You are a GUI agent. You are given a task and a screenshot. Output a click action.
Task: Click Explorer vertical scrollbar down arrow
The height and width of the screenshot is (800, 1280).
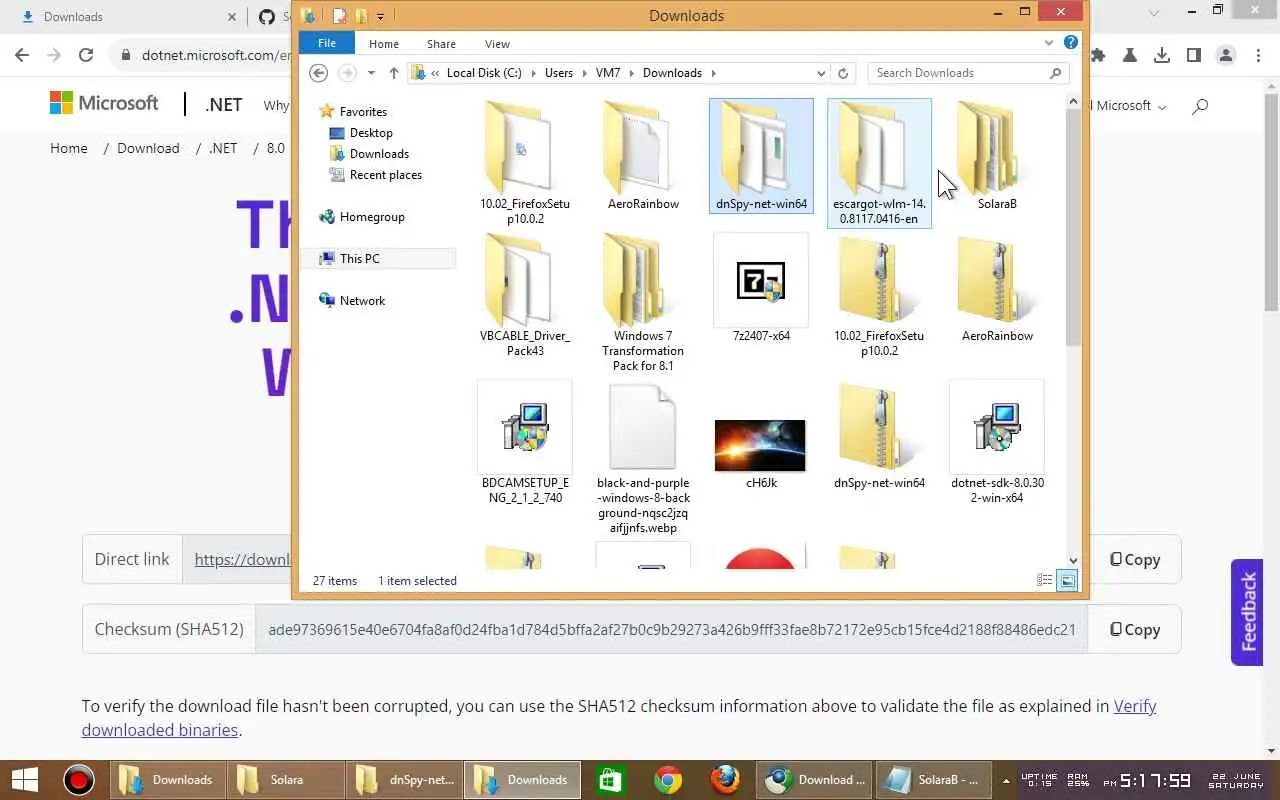[x=1073, y=561]
